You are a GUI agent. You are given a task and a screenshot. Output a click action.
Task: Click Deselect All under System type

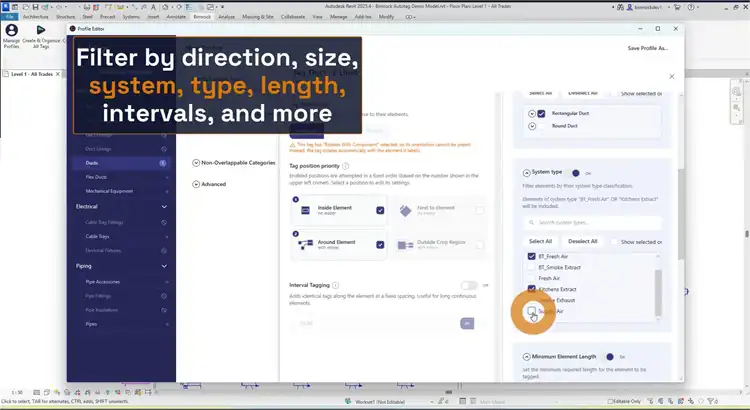(x=583, y=242)
